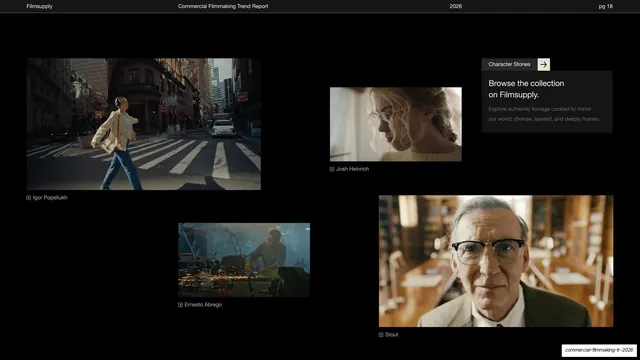640x360 pixels.
Task: Click the commercial-filmmaking-tr-2026 filename label
Action: (599, 350)
